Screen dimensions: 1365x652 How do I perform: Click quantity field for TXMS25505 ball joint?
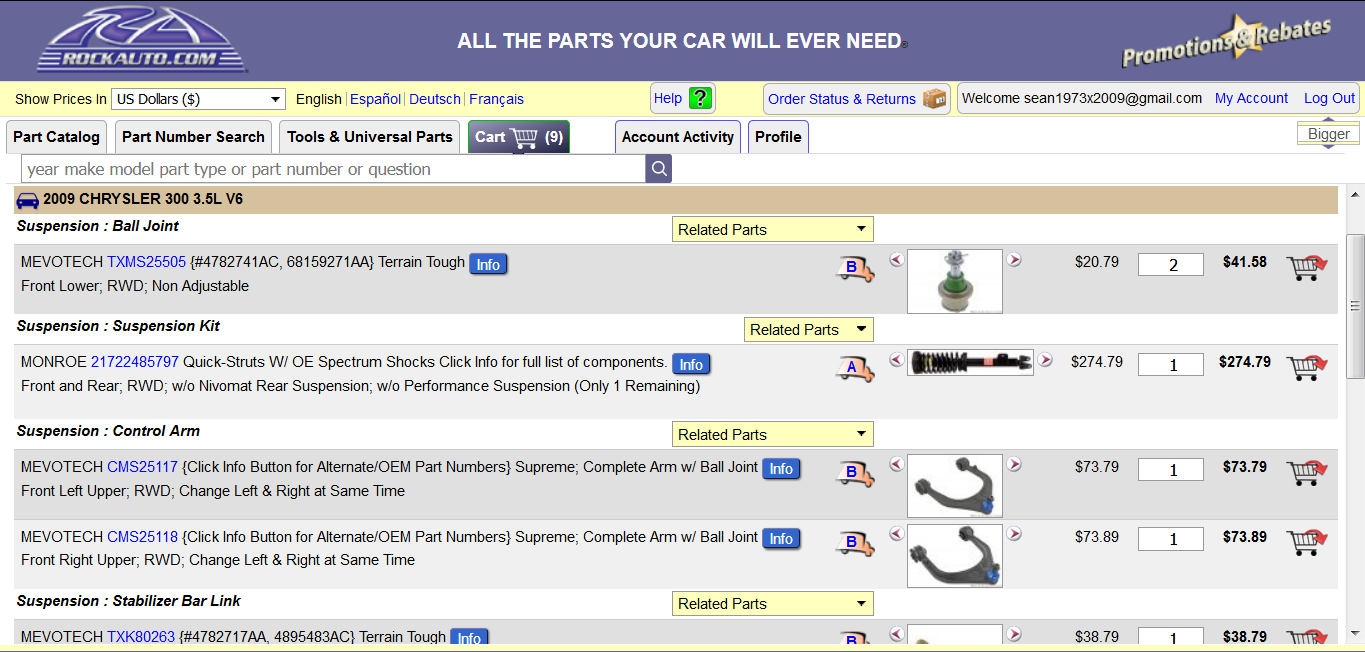pos(1171,265)
